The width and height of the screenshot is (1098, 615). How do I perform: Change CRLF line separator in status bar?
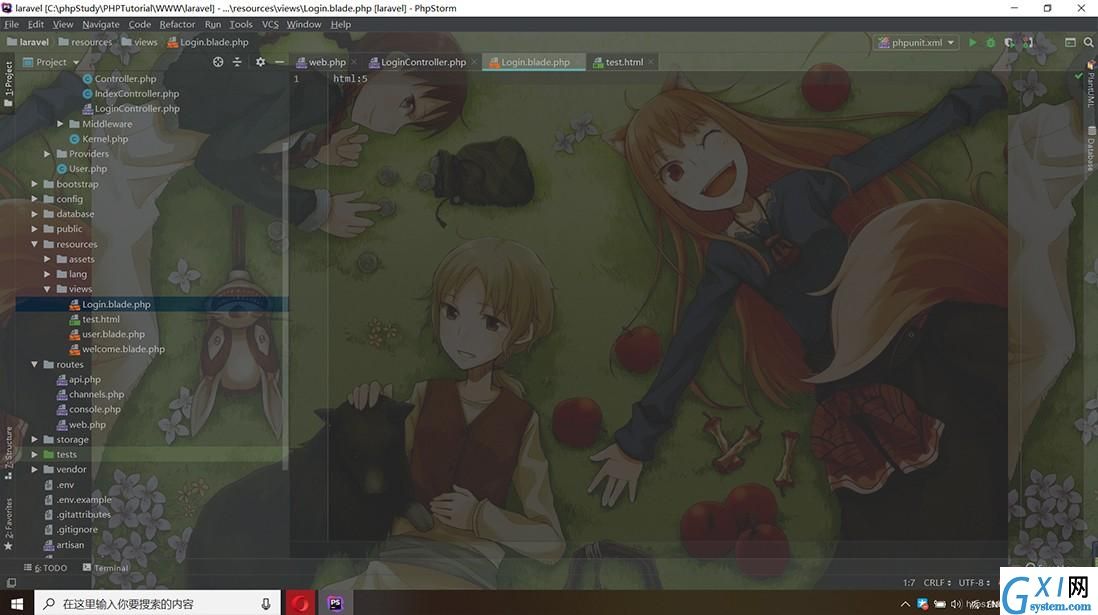[x=937, y=583]
